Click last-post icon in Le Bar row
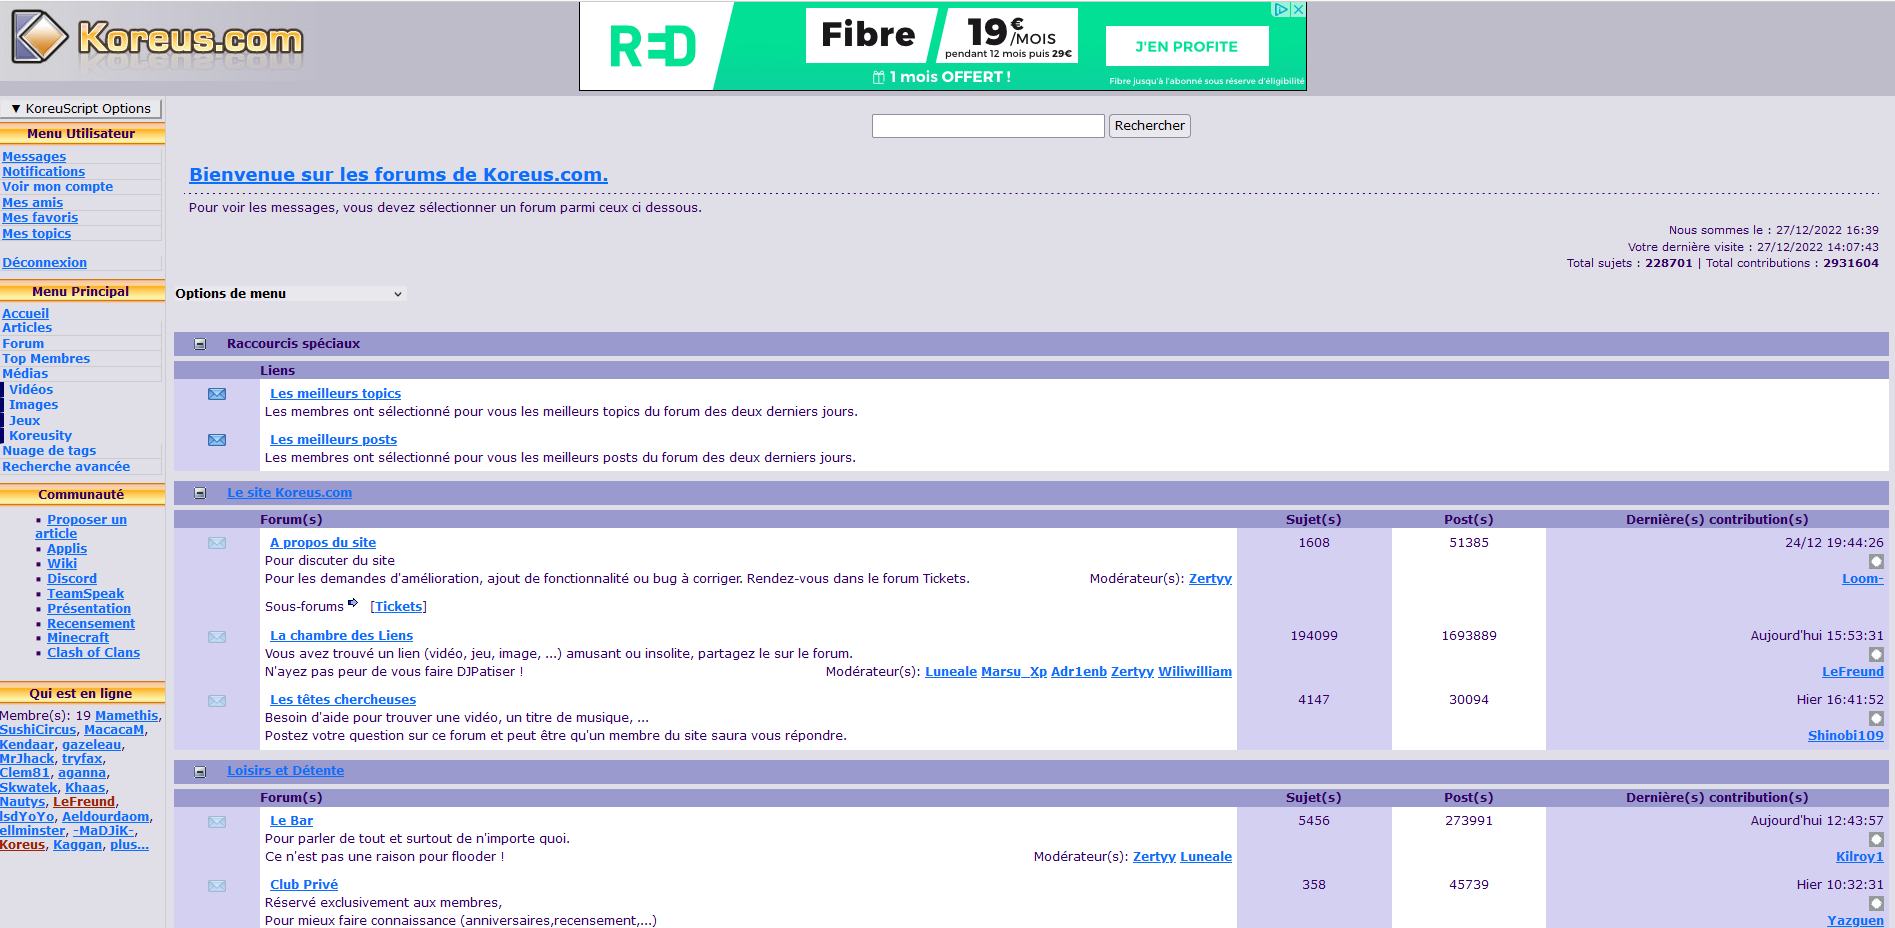Viewport: 1895px width, 928px height. pyautogui.click(x=1876, y=840)
